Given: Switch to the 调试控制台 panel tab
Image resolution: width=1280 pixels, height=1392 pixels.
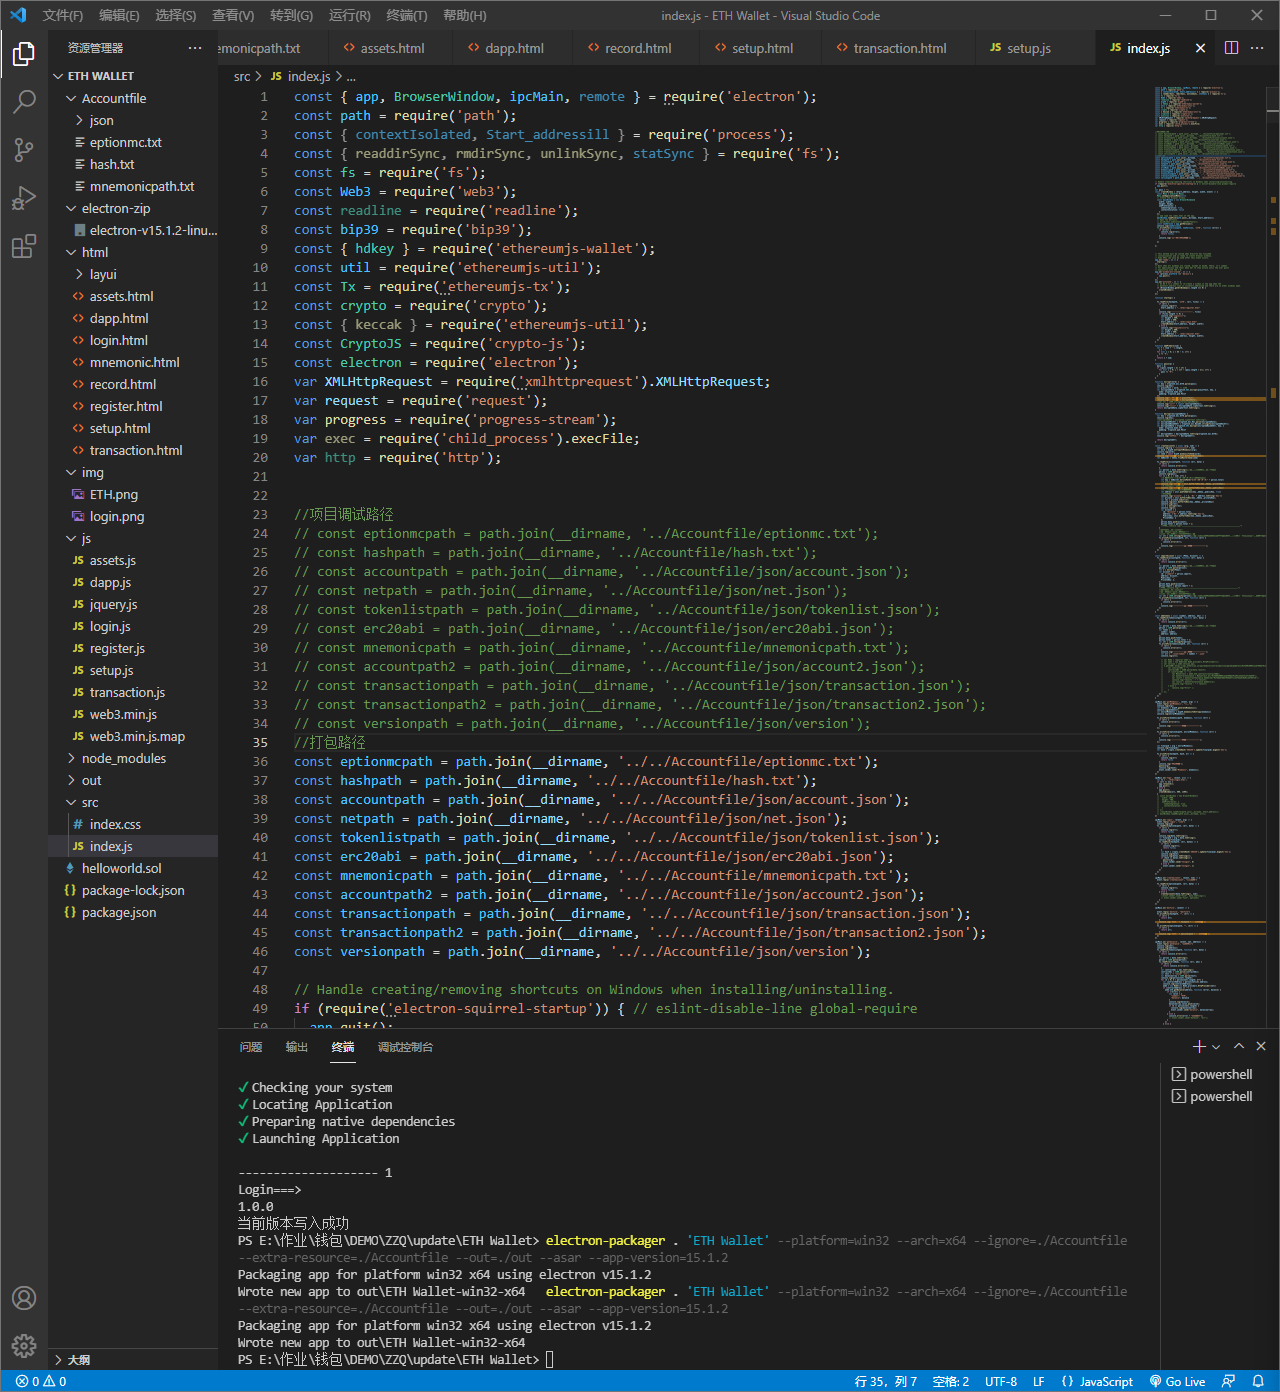Looking at the screenshot, I should tap(405, 1047).
